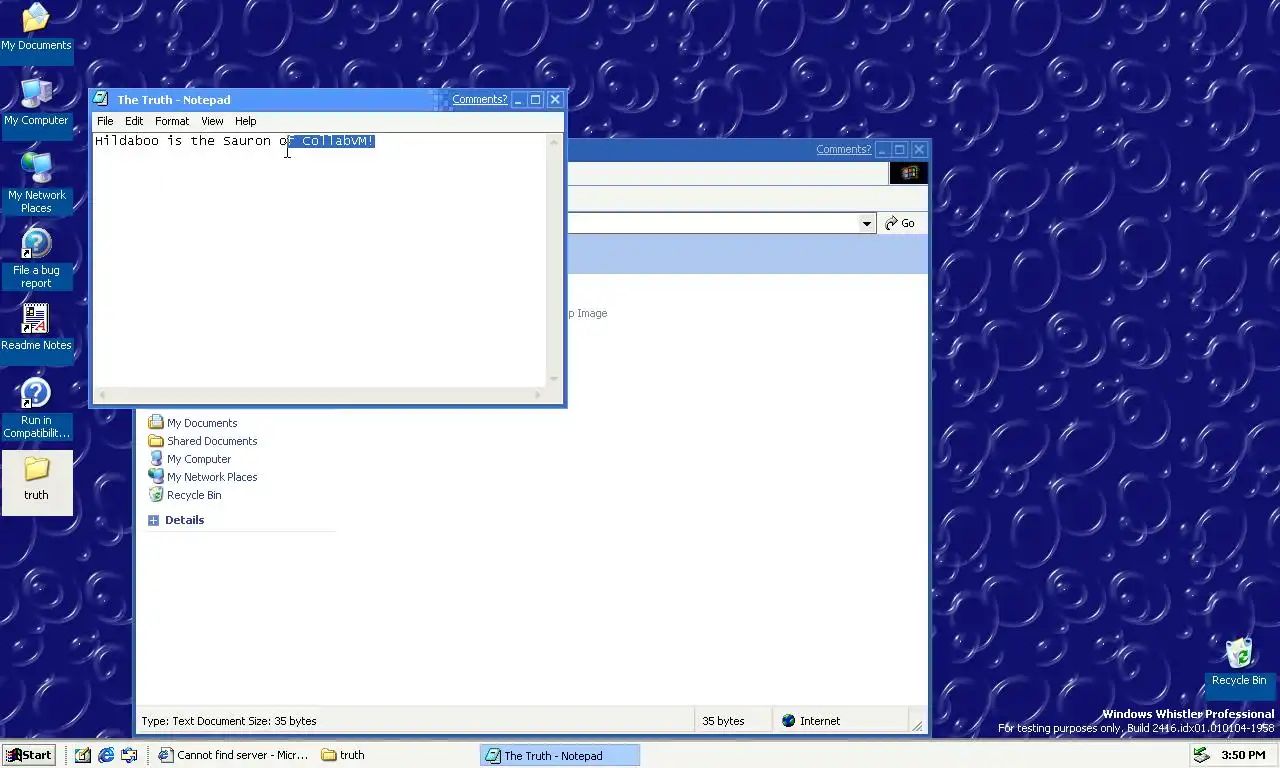
Task: Click the clock showing 3:50 PM
Action: 1243,755
